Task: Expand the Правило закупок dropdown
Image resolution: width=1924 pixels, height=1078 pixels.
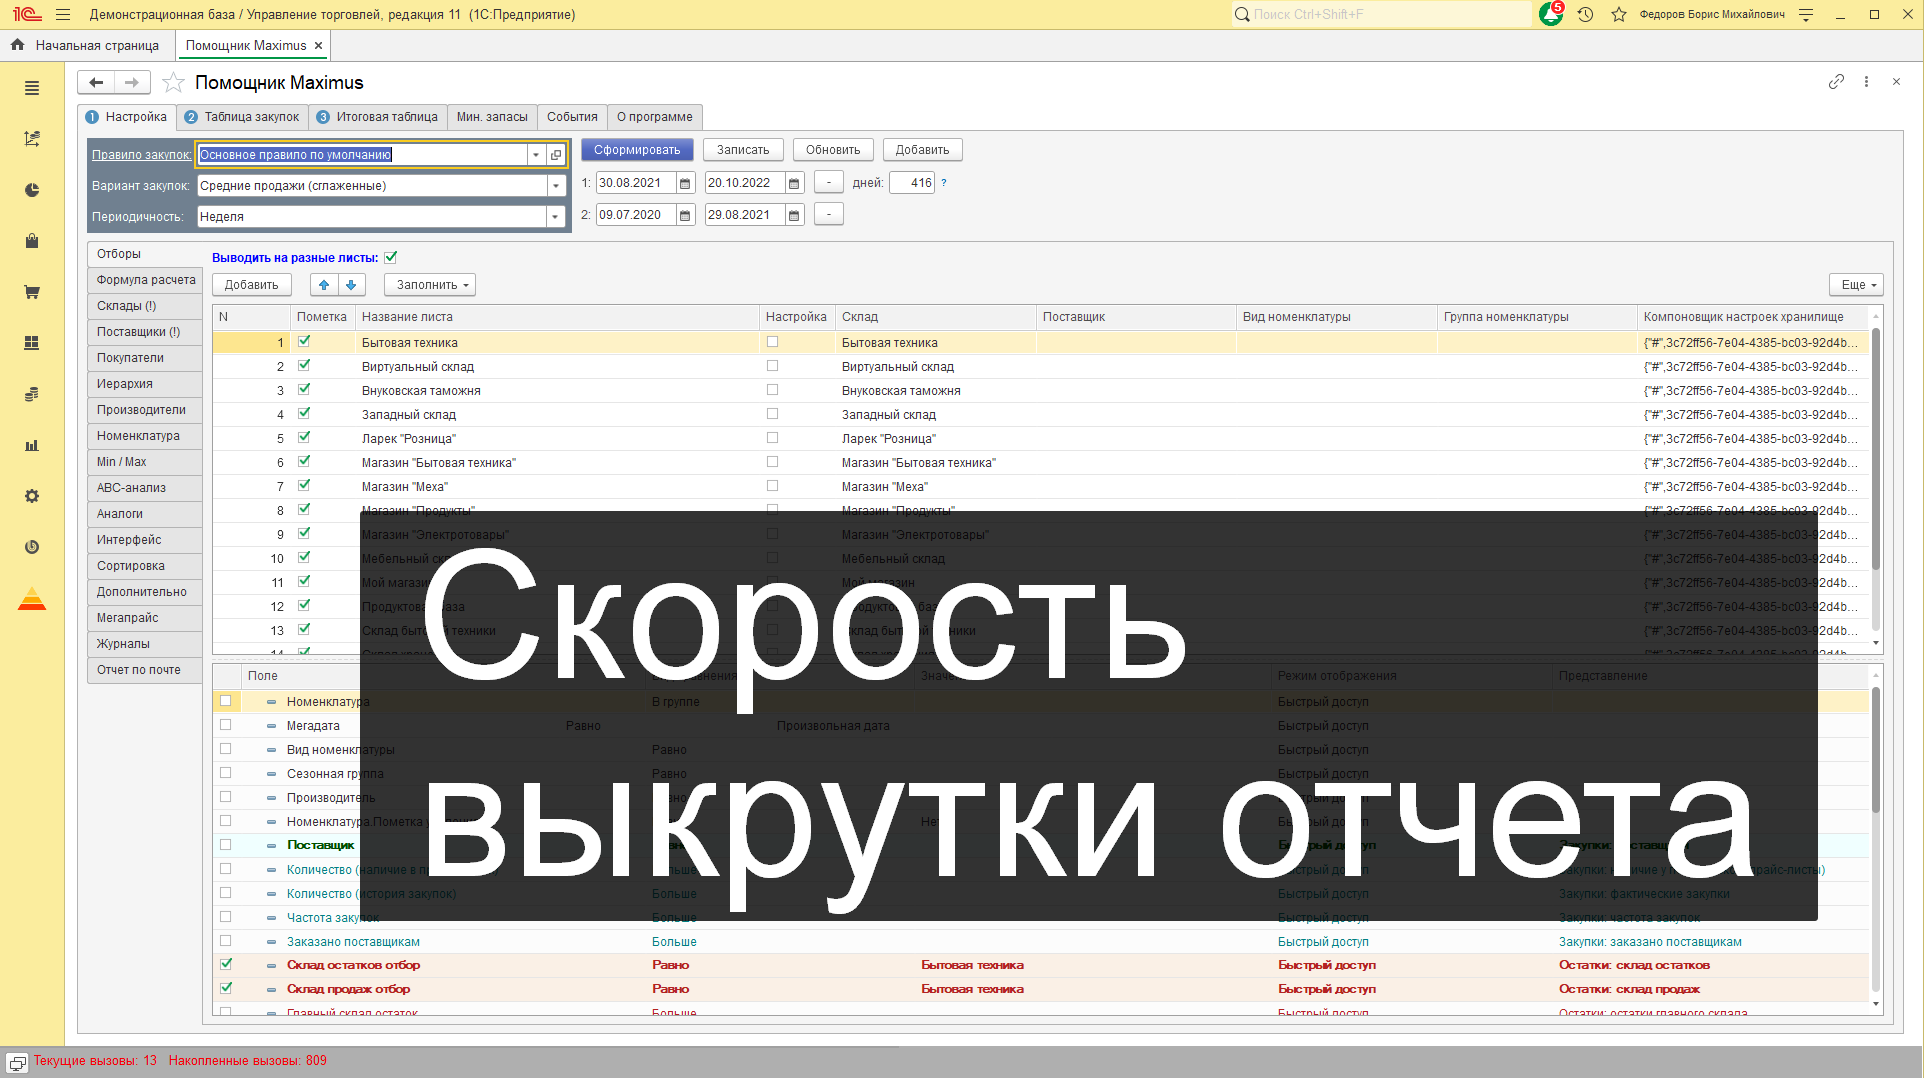Action: tap(536, 155)
